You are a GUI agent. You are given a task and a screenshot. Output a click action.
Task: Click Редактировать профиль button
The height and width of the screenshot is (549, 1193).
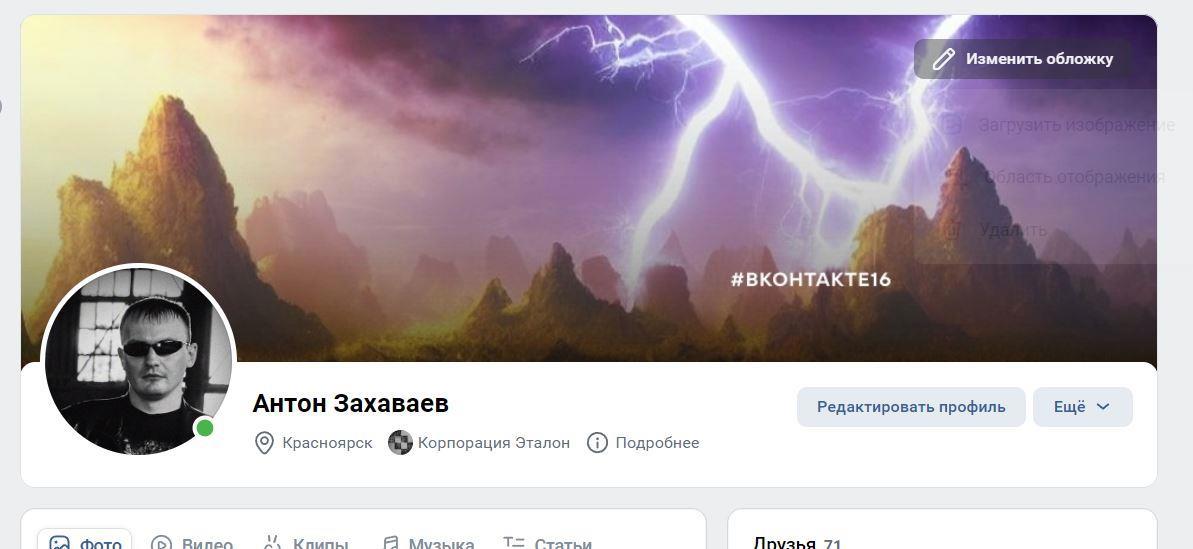click(911, 407)
